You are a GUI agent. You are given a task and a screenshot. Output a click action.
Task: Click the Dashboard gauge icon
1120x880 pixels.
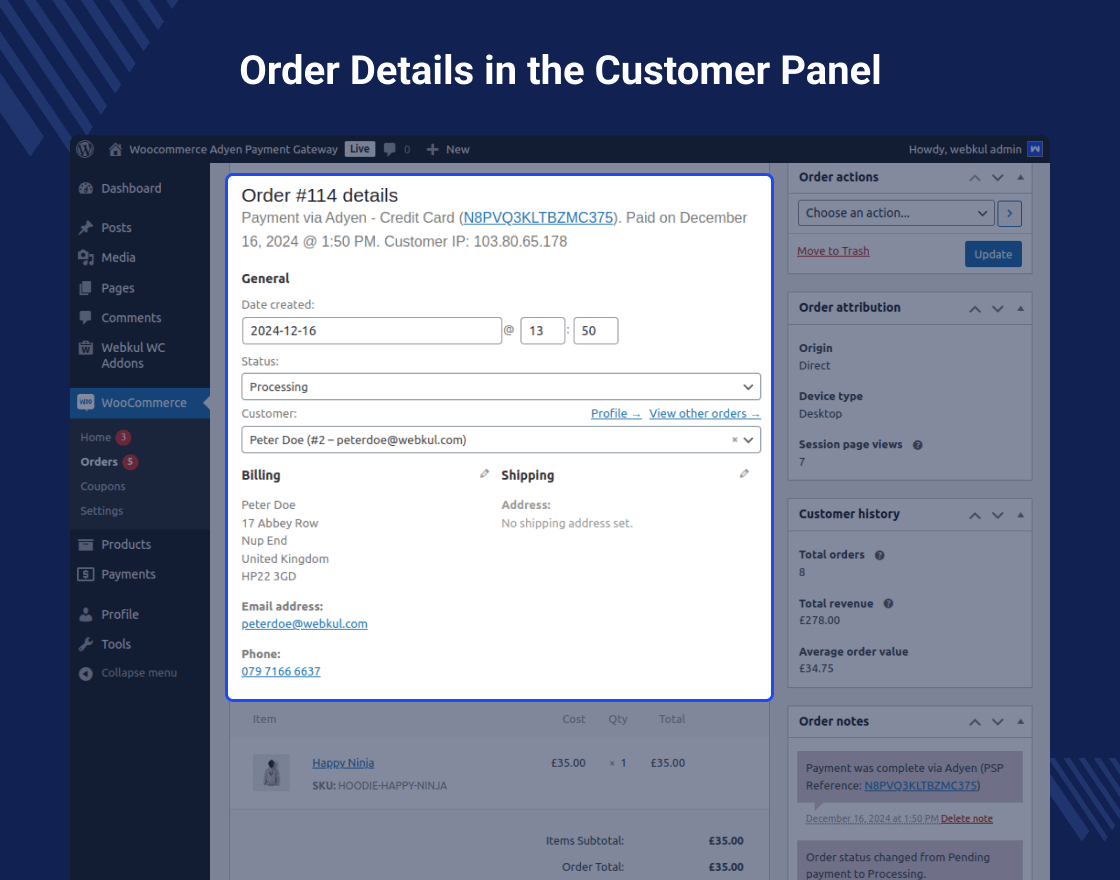click(x=86, y=189)
